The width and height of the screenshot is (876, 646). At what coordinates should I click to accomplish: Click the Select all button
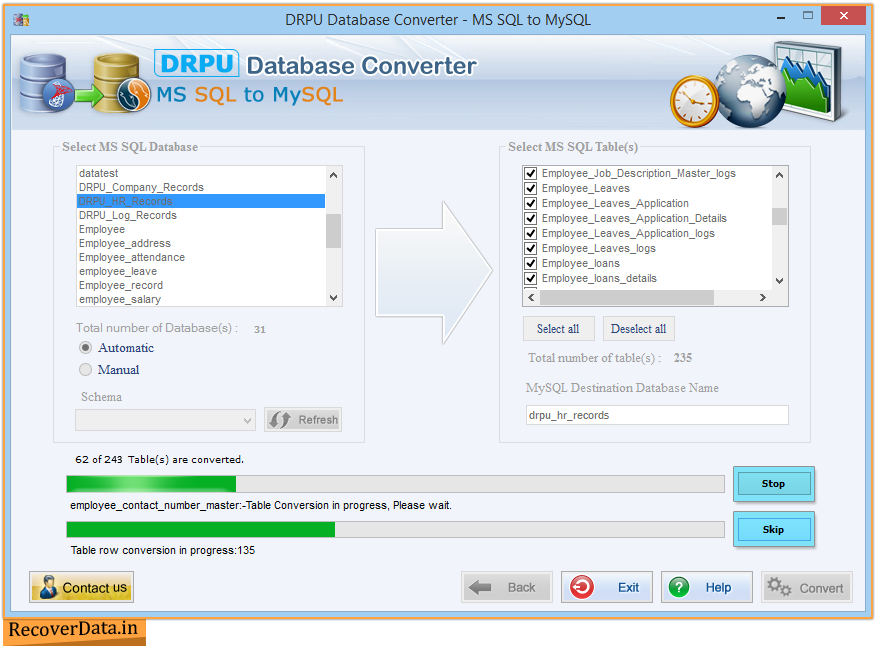[x=559, y=329]
